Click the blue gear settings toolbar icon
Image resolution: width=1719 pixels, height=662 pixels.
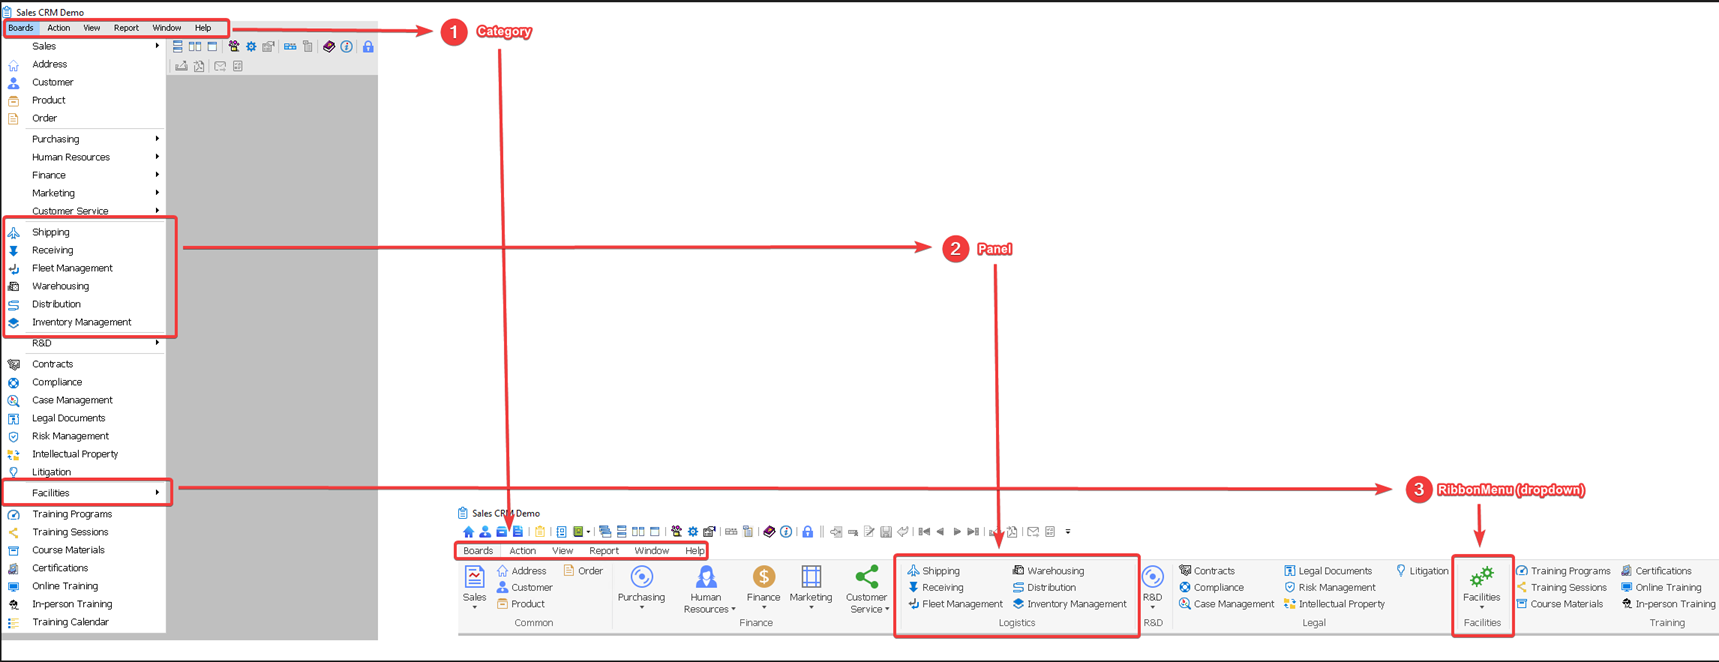click(x=251, y=47)
